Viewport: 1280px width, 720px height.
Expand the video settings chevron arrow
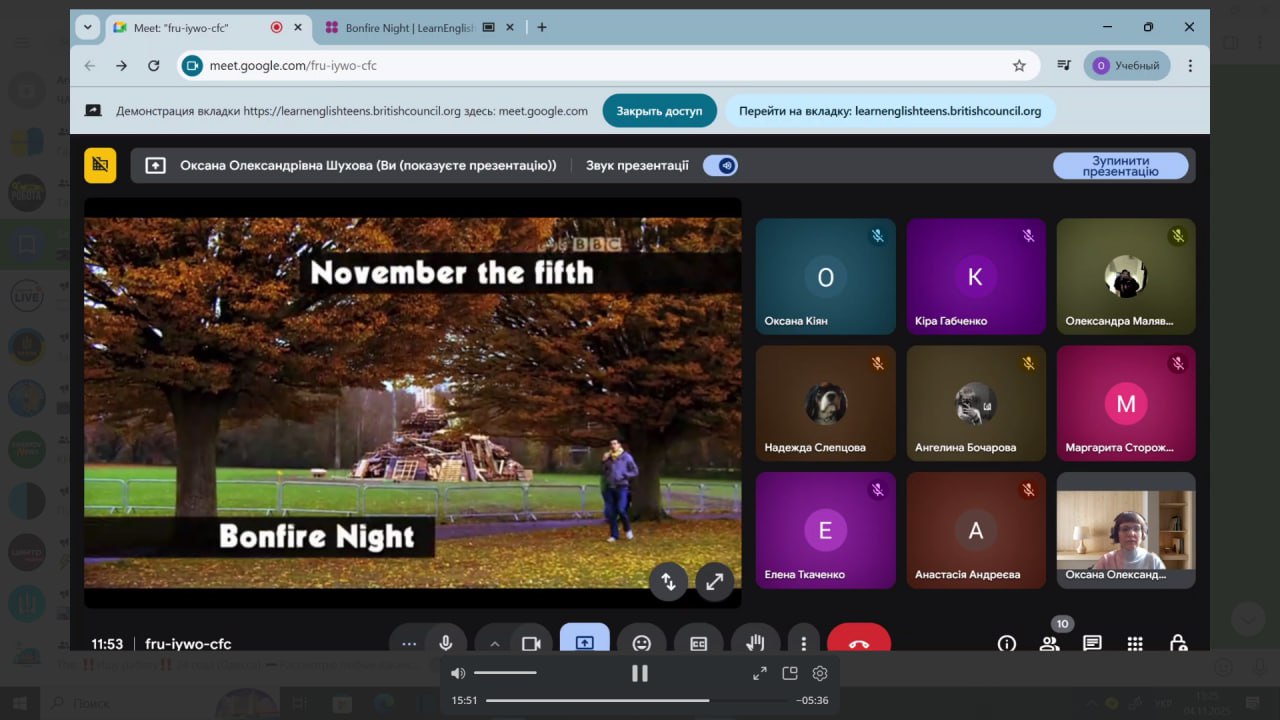pyautogui.click(x=494, y=643)
